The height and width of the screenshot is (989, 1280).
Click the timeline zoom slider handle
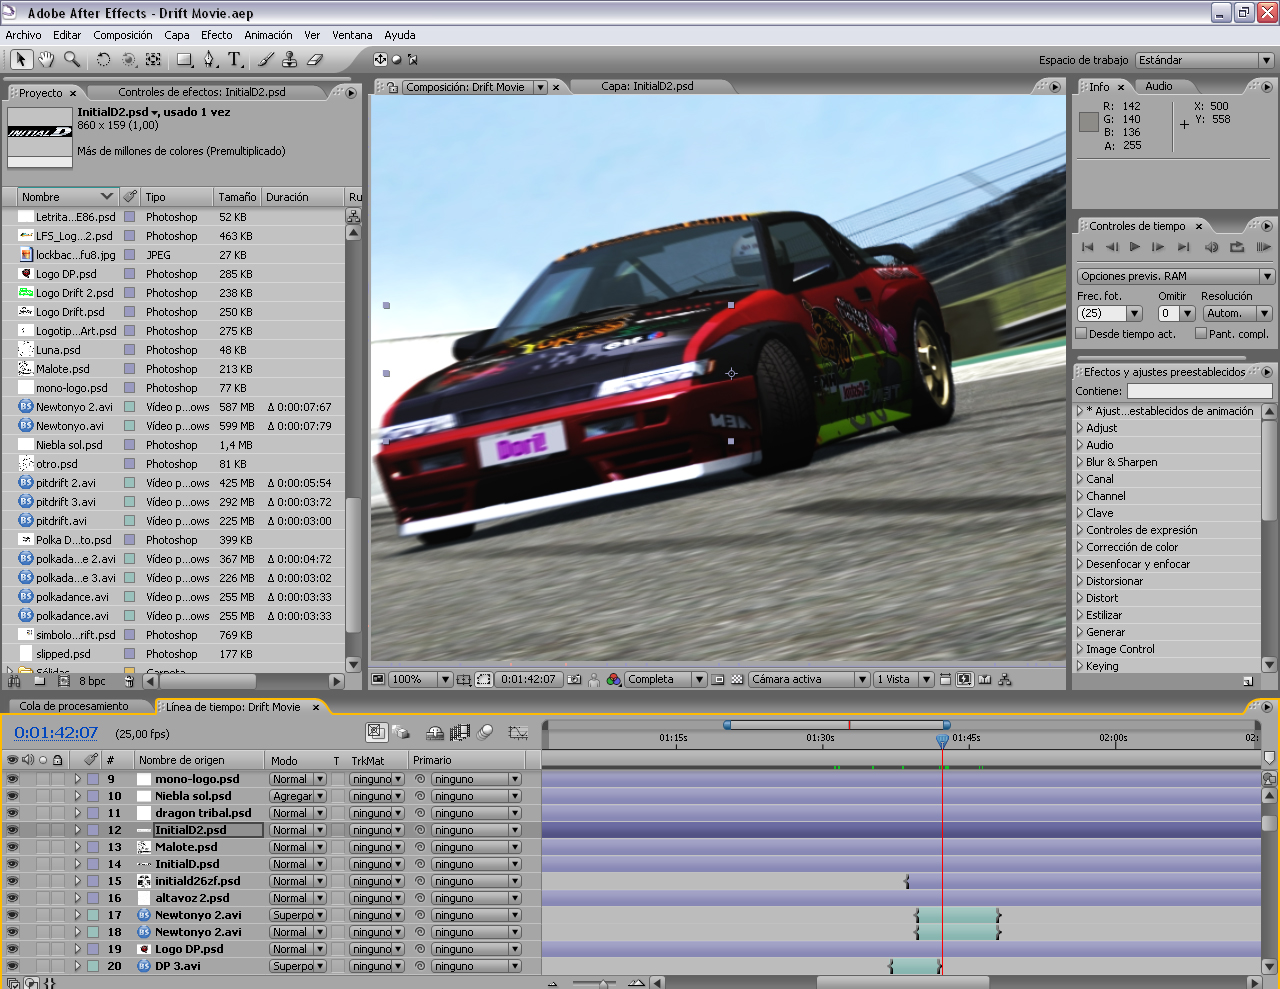click(603, 984)
